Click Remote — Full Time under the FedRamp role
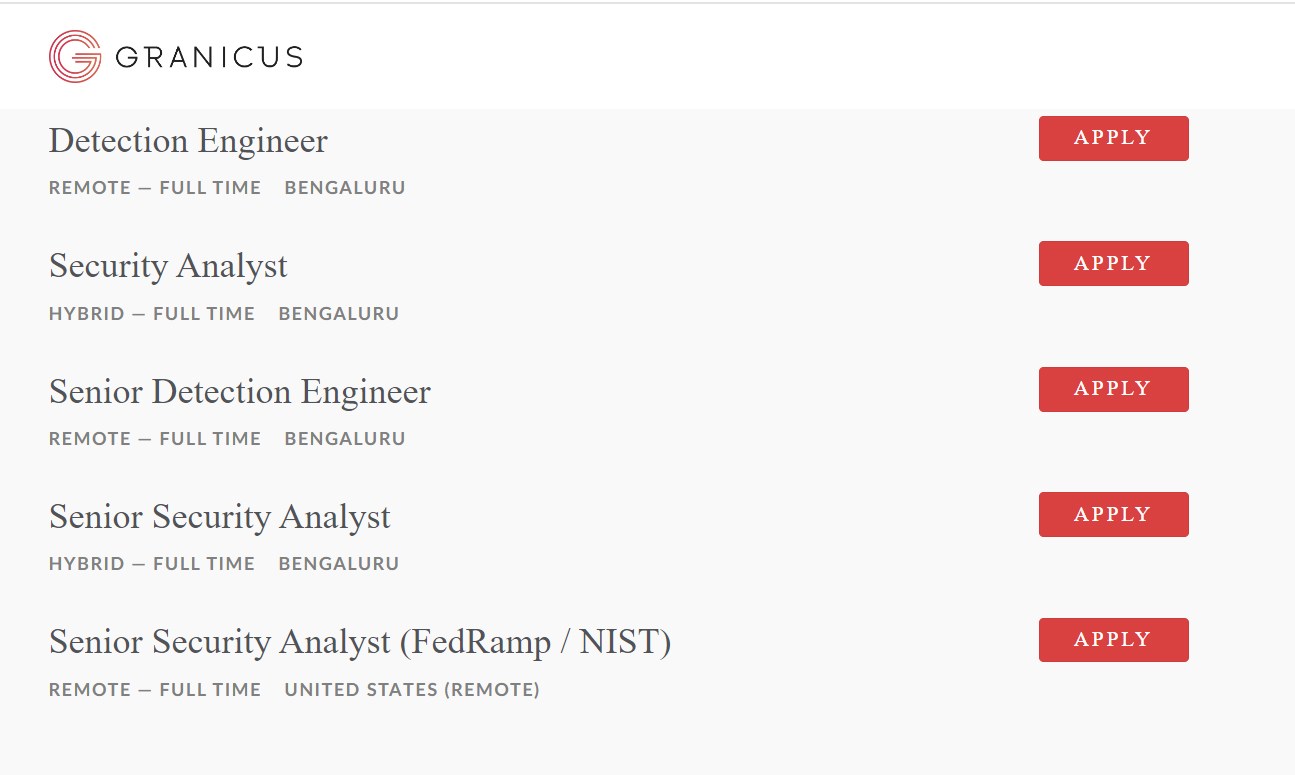Viewport: 1295px width, 775px height. pos(155,690)
